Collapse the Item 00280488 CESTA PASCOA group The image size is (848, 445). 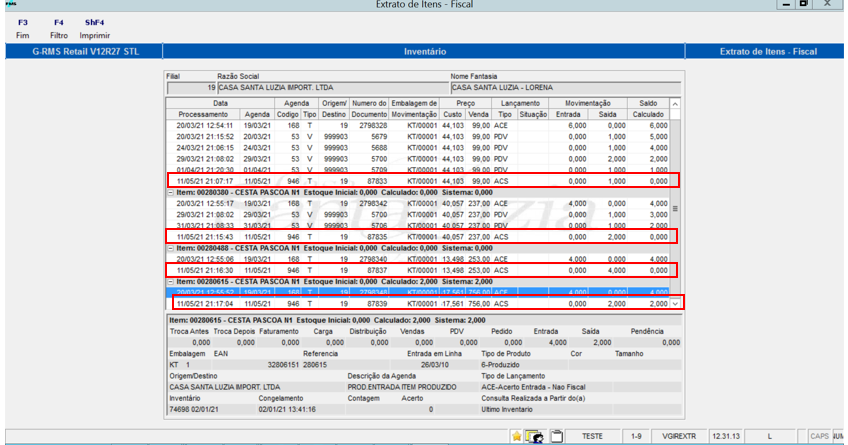170,248
